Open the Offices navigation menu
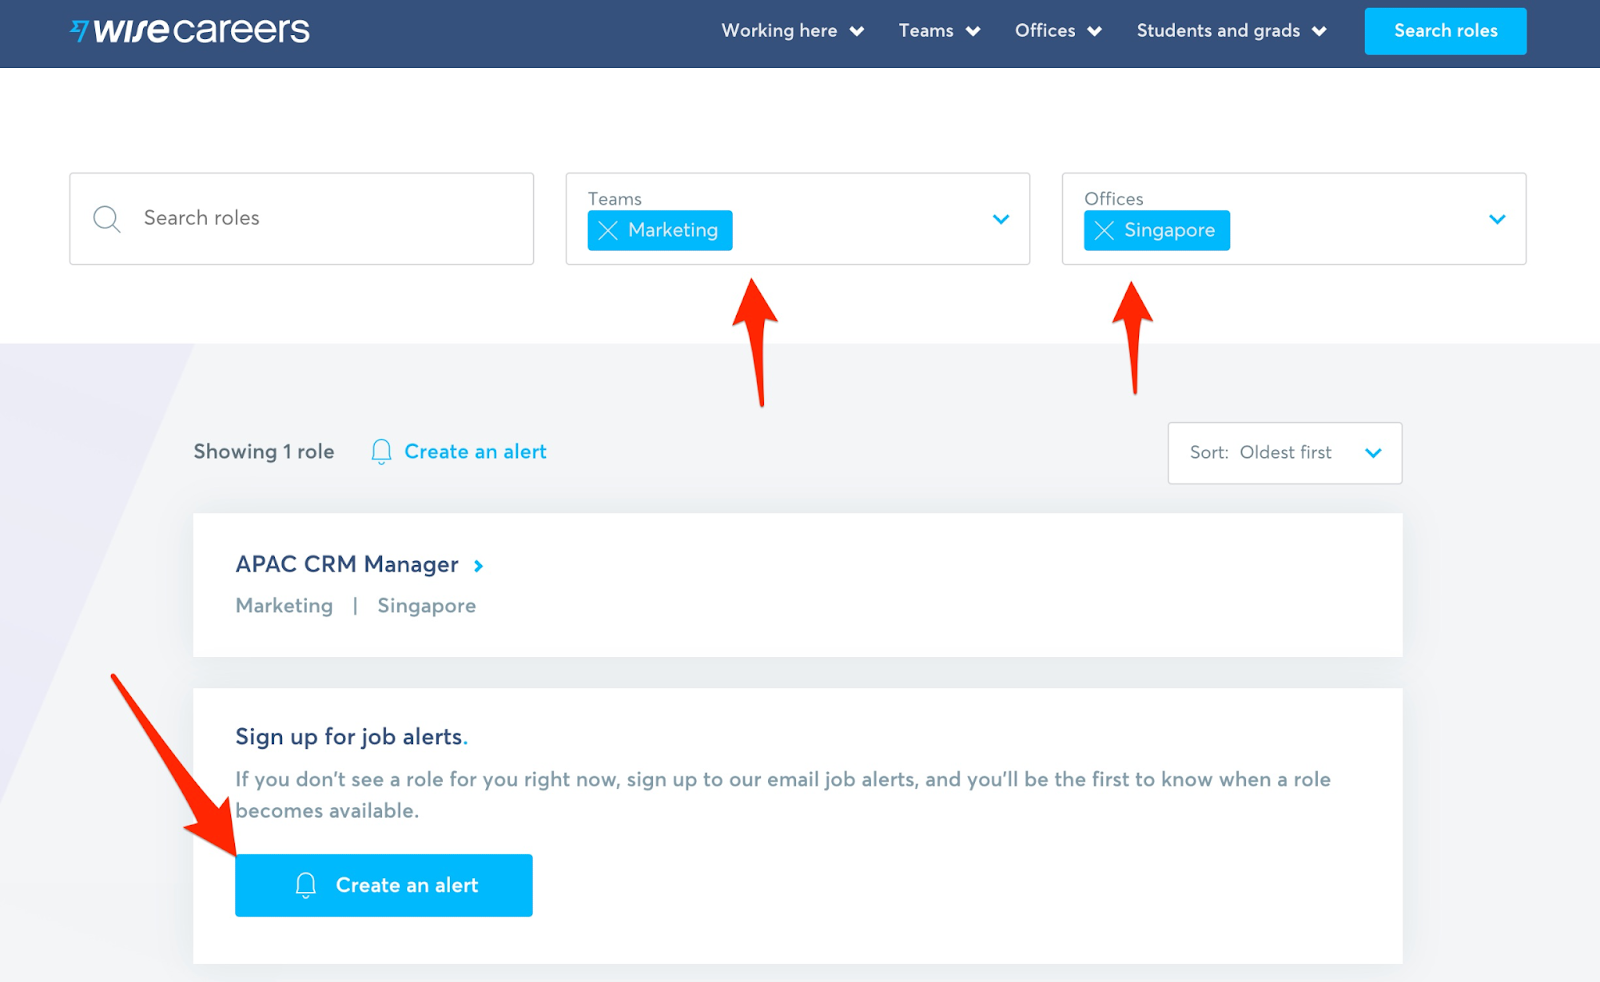 [x=1058, y=31]
